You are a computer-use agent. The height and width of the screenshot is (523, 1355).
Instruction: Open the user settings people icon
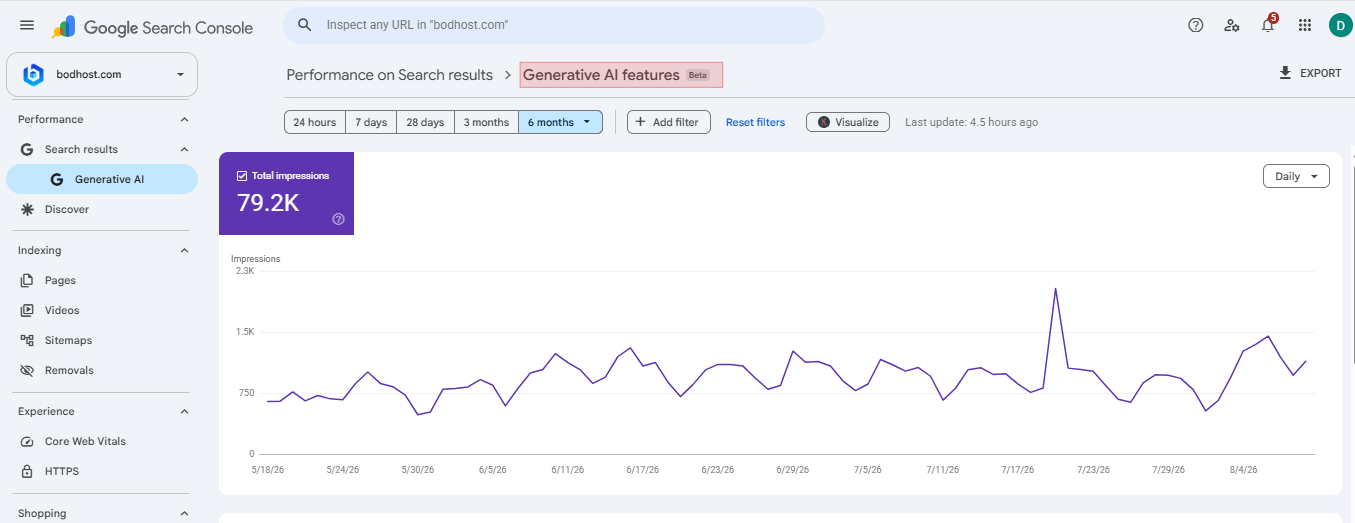[1232, 25]
